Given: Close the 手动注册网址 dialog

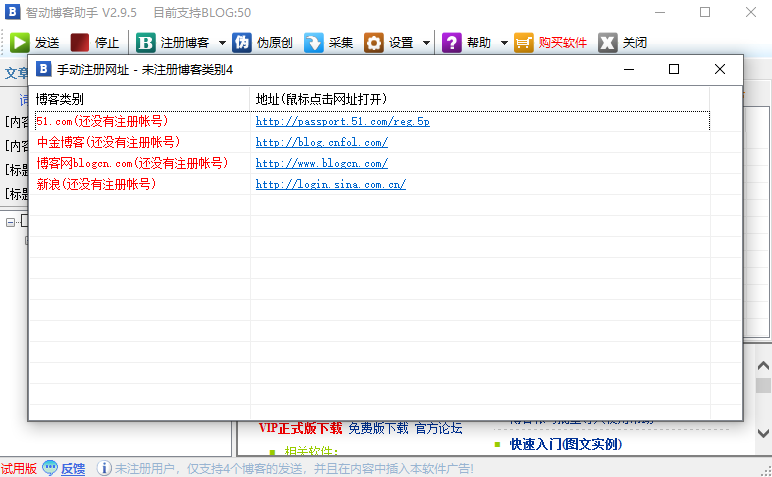Looking at the screenshot, I should click(x=720, y=69).
